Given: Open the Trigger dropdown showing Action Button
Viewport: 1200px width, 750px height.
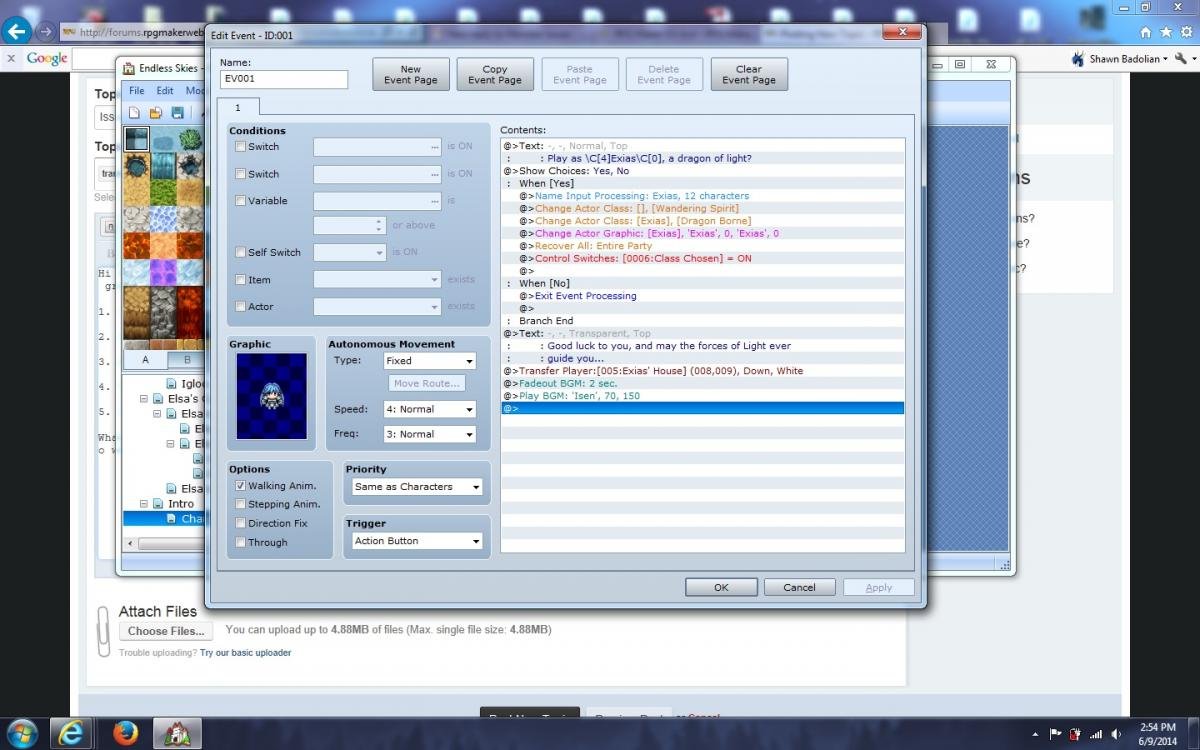Looking at the screenshot, I should 415,541.
